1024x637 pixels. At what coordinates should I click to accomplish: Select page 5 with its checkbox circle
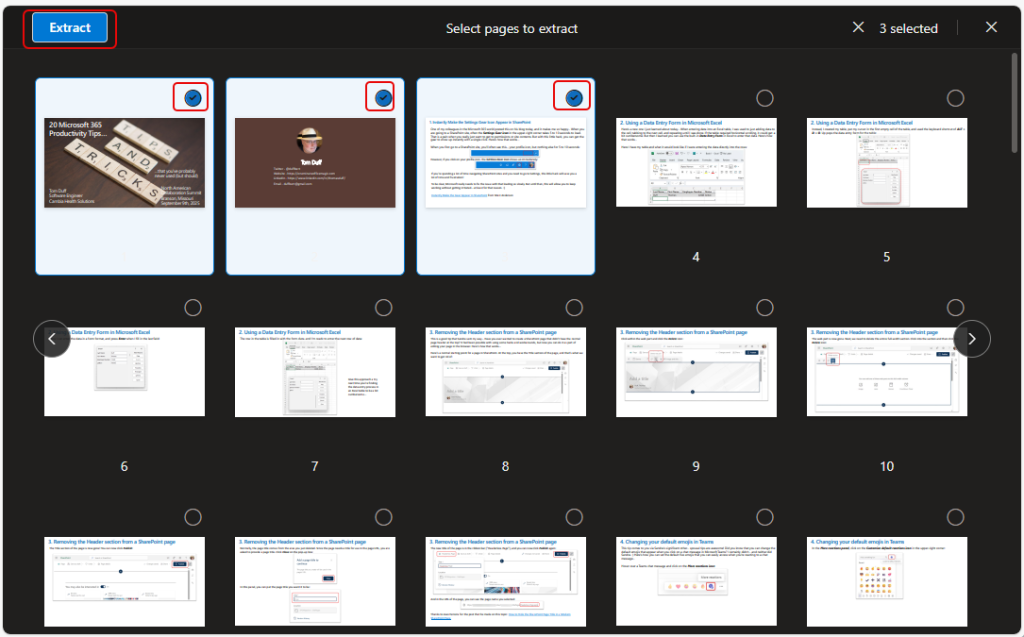[x=955, y=98]
